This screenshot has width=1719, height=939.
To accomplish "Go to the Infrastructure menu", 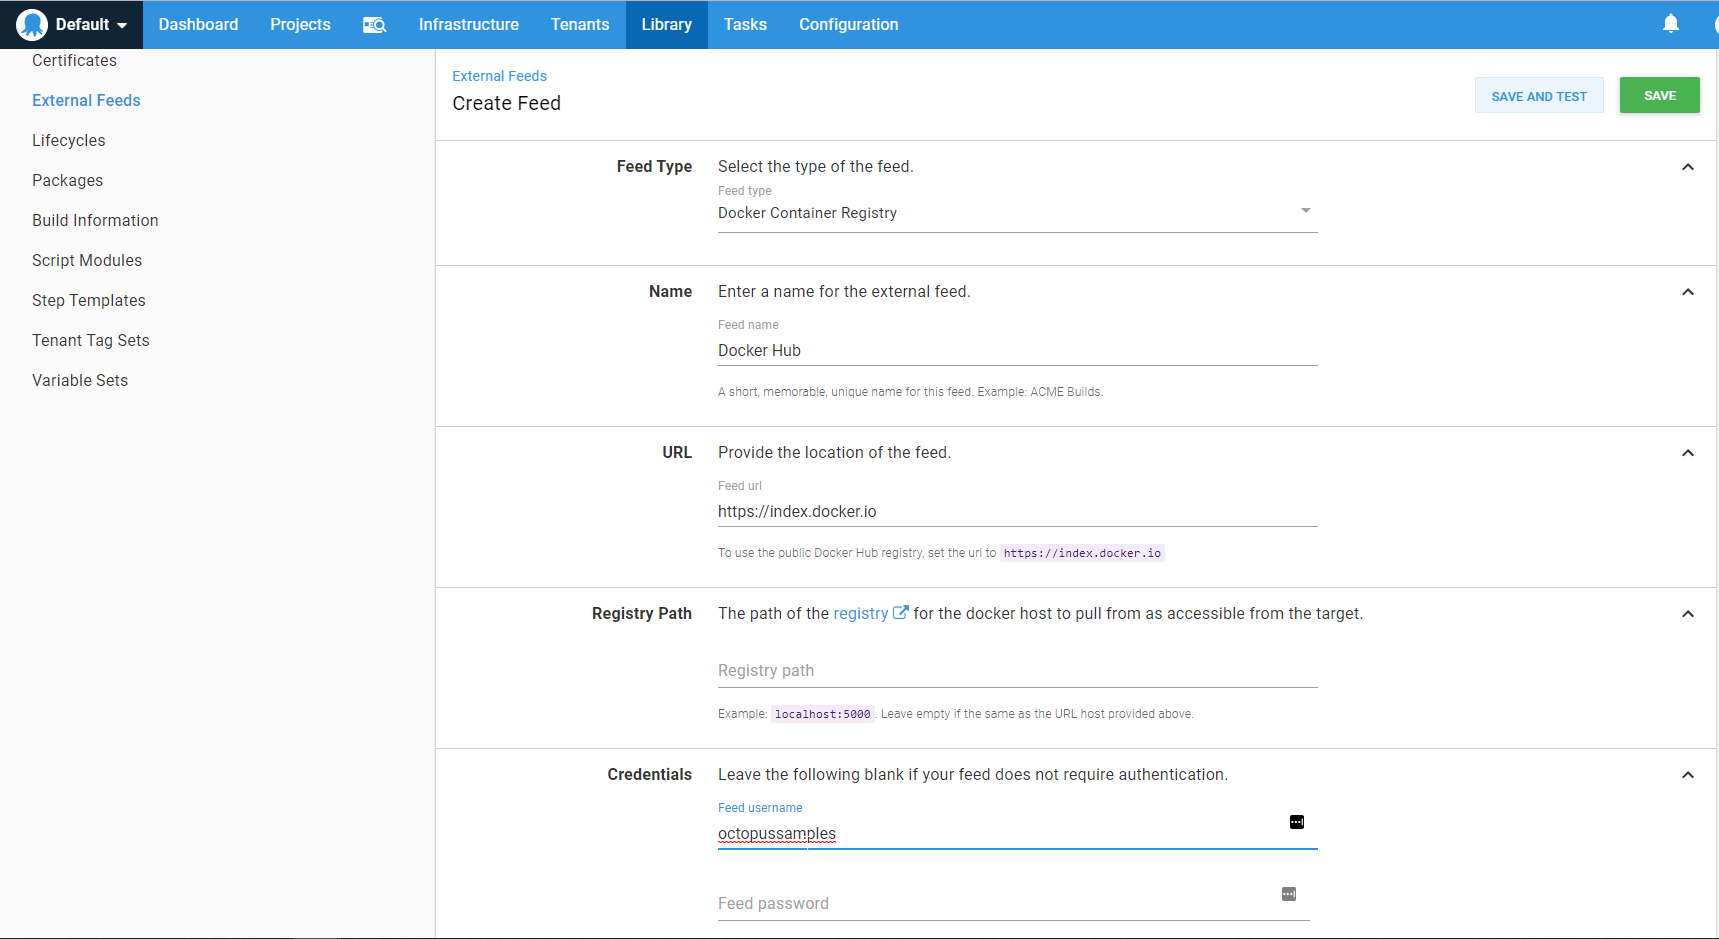I will coord(468,24).
